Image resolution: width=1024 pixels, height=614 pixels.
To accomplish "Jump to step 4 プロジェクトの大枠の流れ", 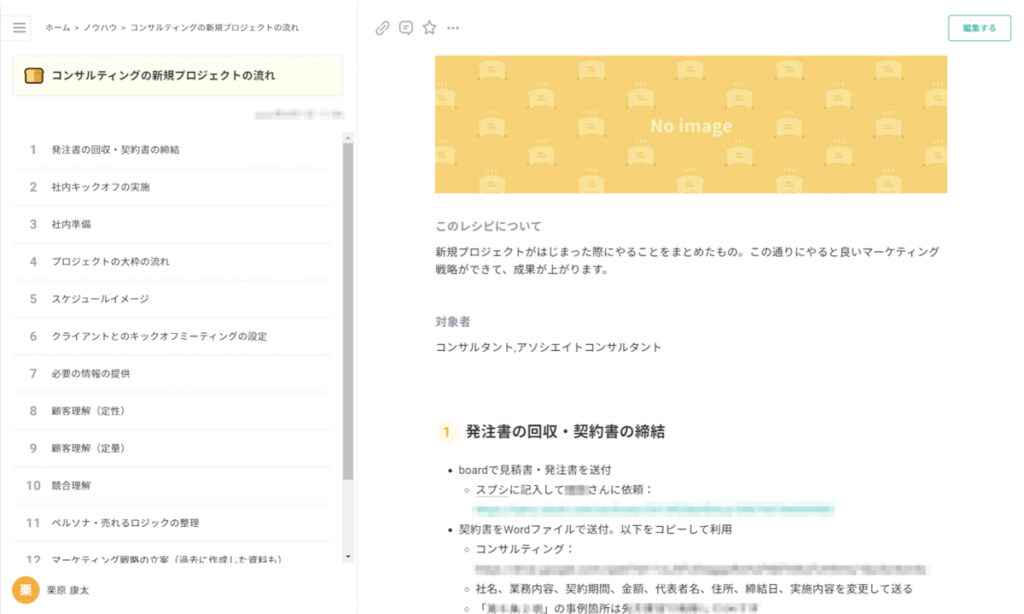I will (172, 261).
